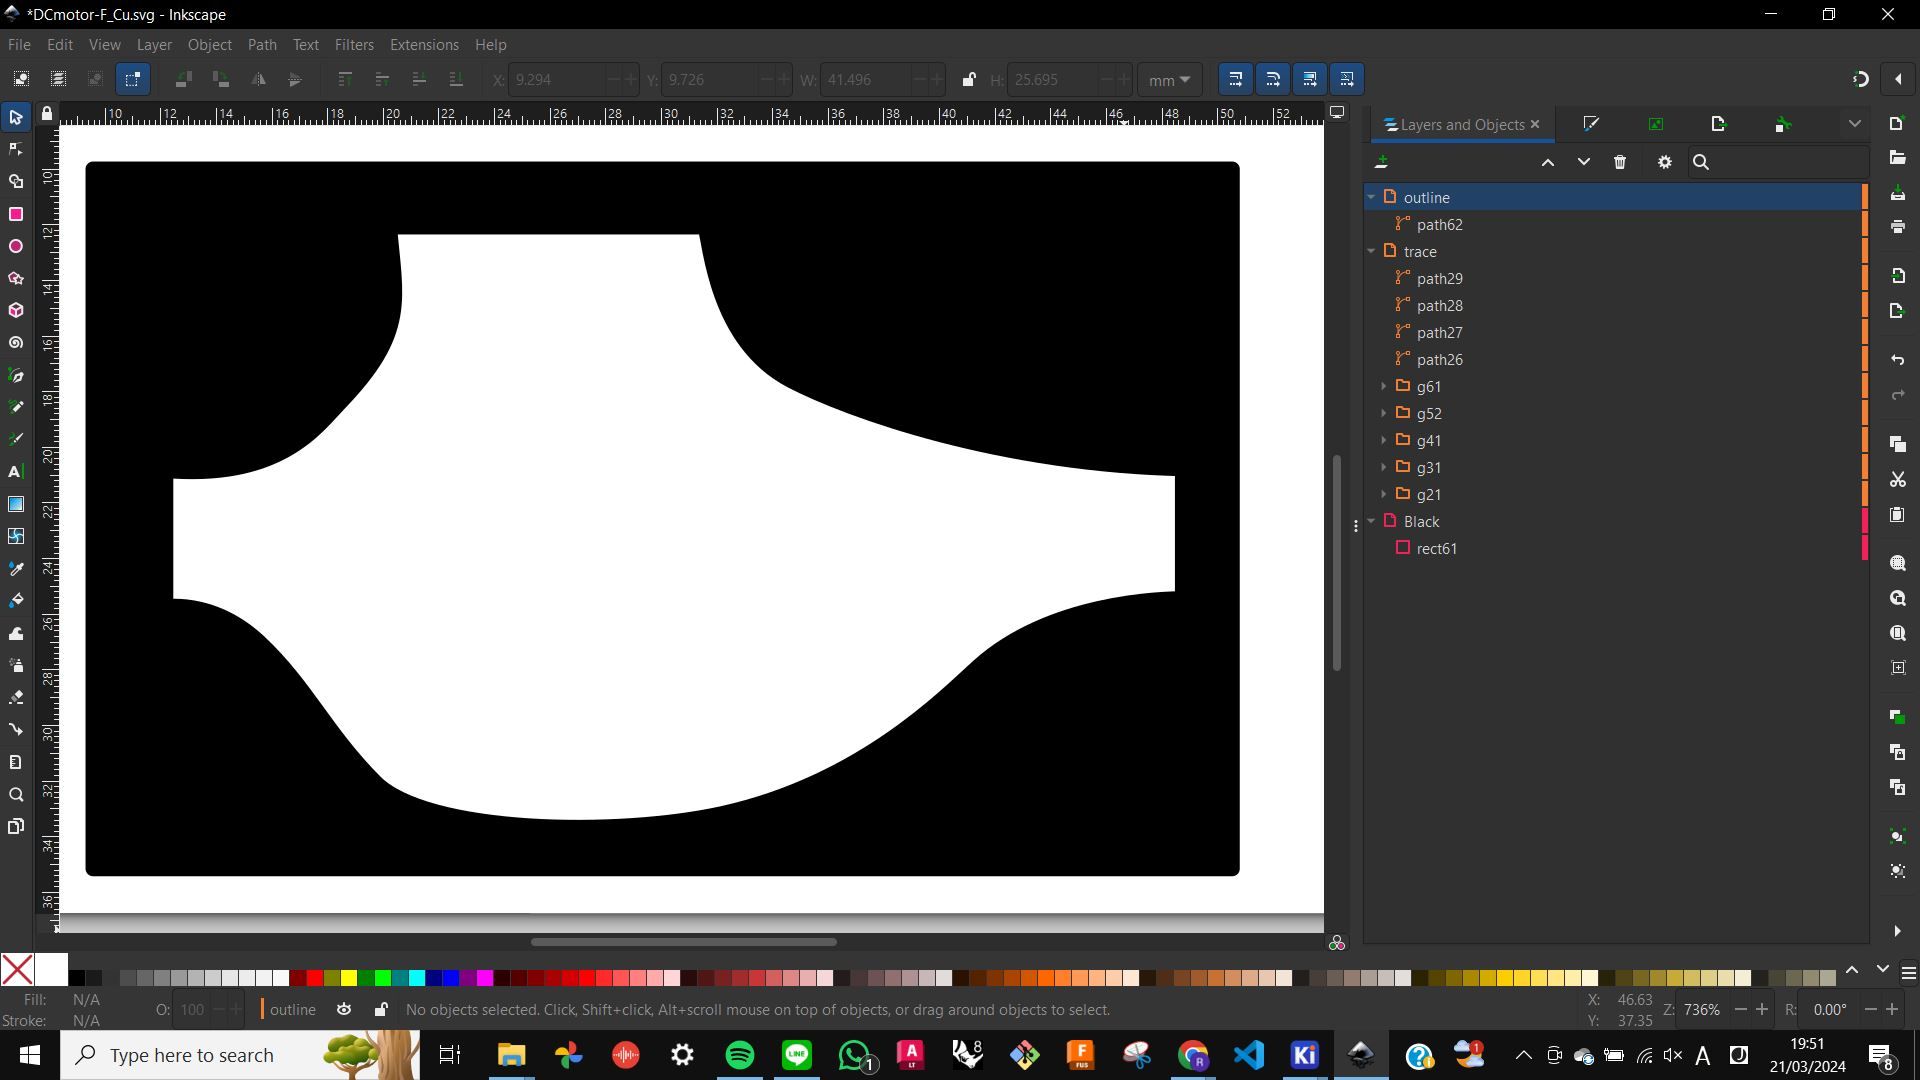The height and width of the screenshot is (1080, 1920).
Task: Open the Object menu
Action: pyautogui.click(x=210, y=45)
